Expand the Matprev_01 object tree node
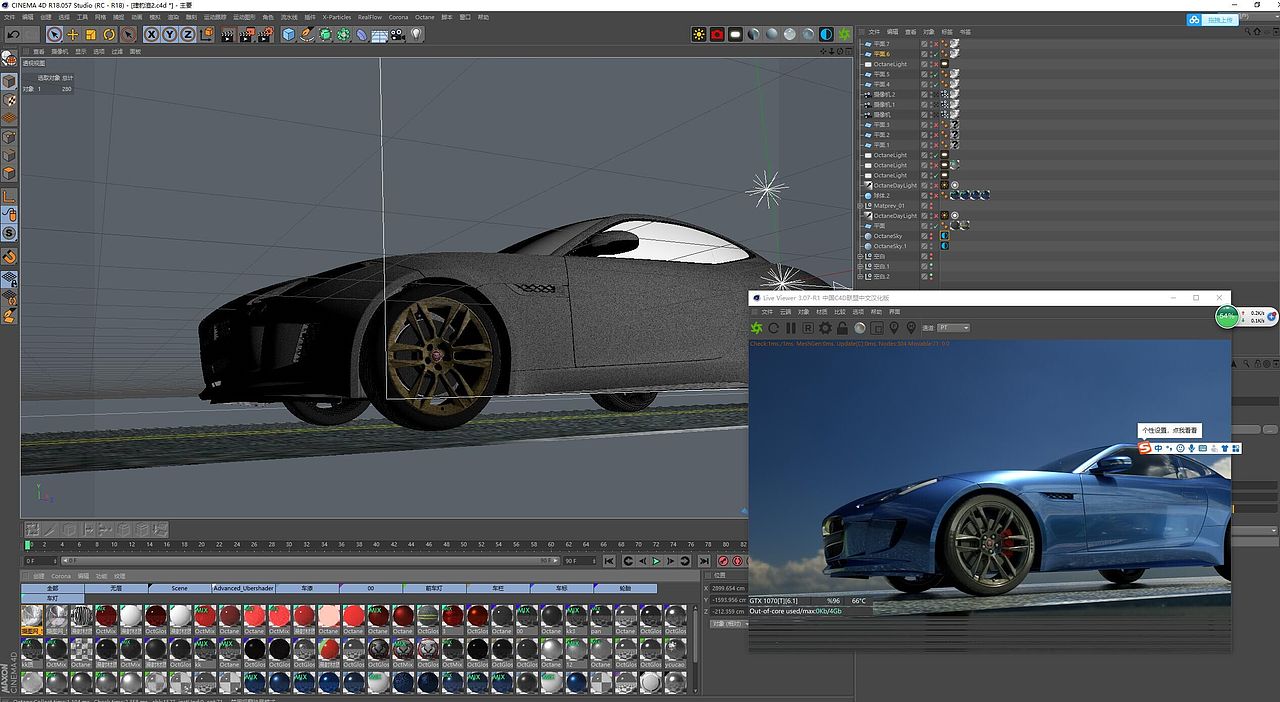The image size is (1280, 702). [x=860, y=206]
